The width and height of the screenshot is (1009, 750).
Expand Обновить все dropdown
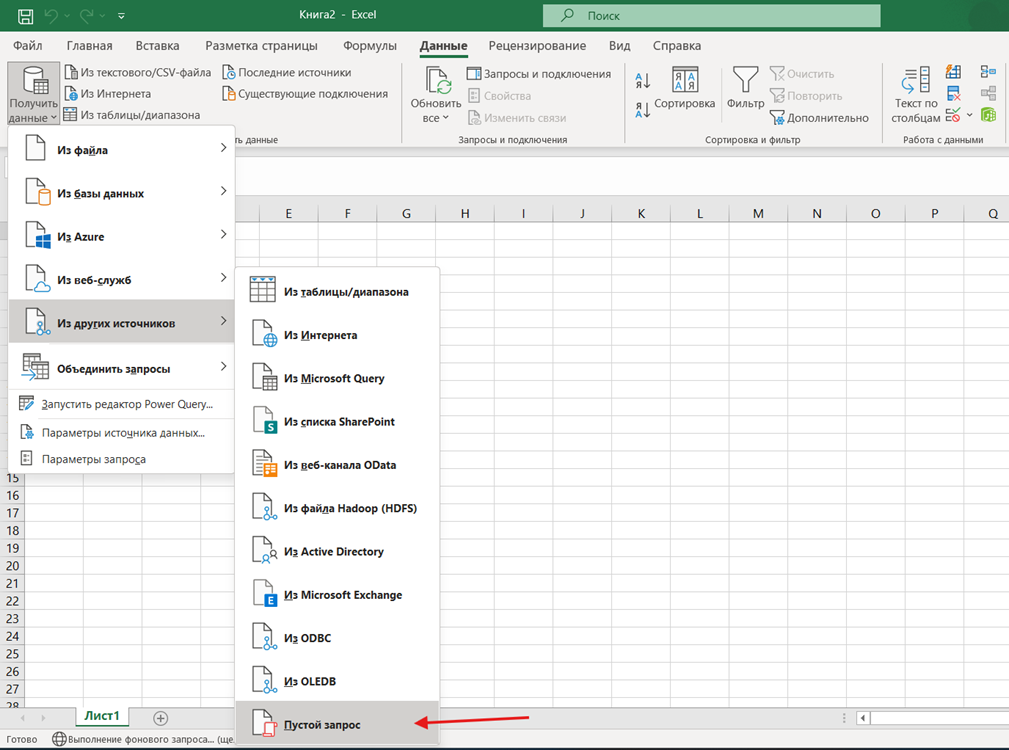click(436, 118)
